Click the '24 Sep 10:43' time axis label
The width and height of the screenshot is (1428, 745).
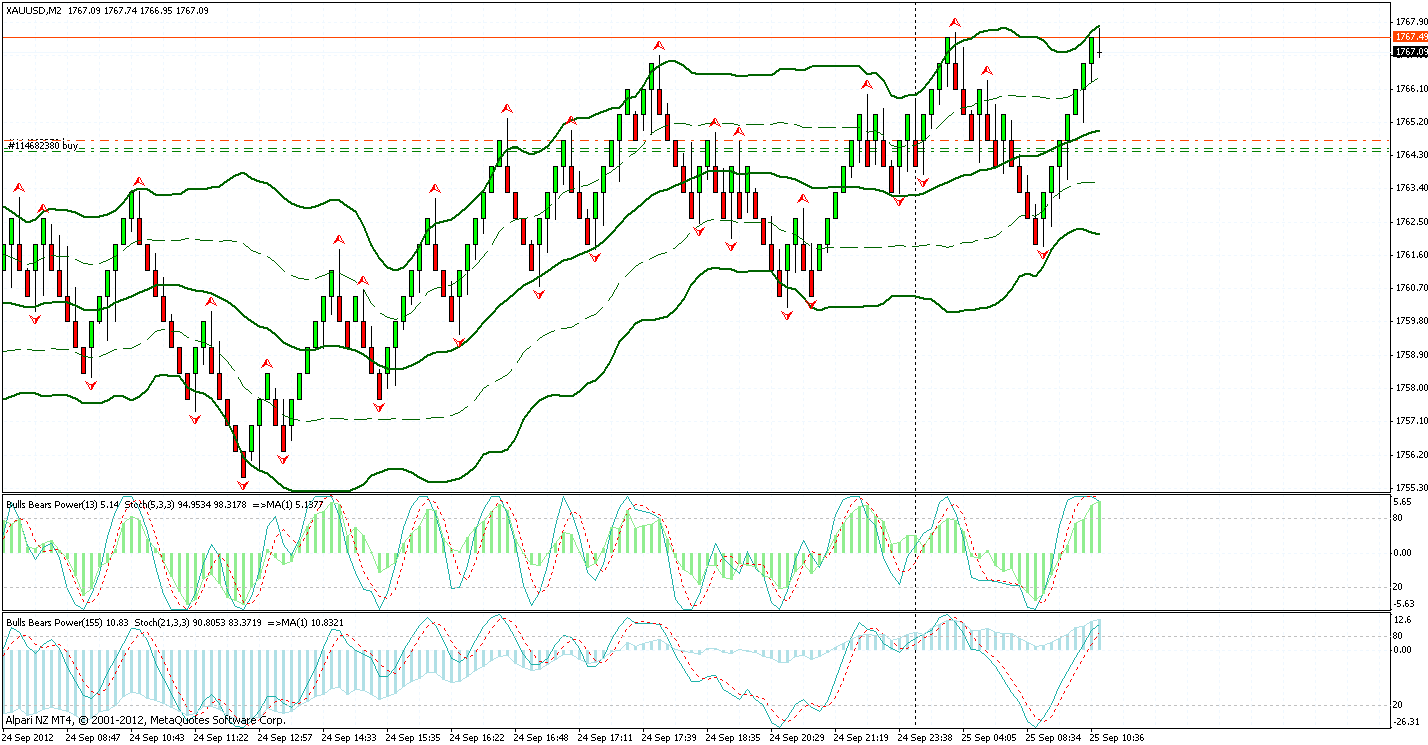(x=157, y=737)
